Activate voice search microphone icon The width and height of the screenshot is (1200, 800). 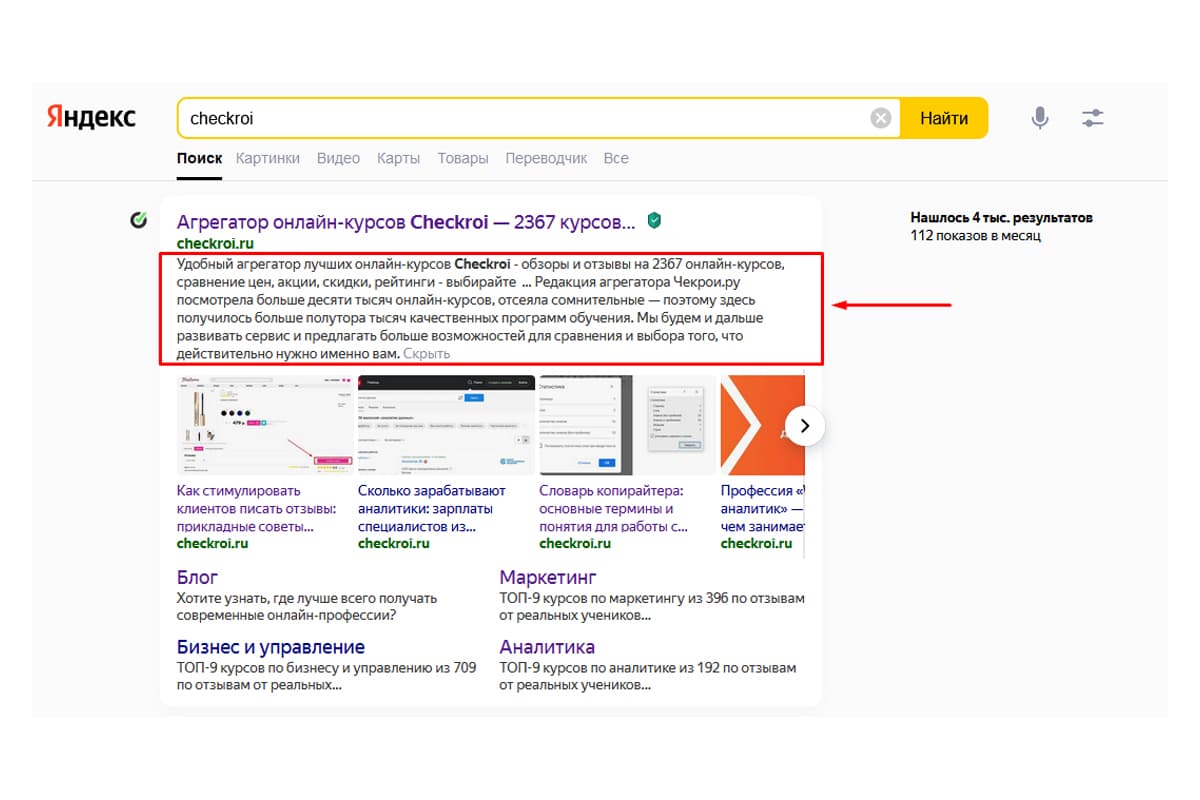tap(1040, 118)
